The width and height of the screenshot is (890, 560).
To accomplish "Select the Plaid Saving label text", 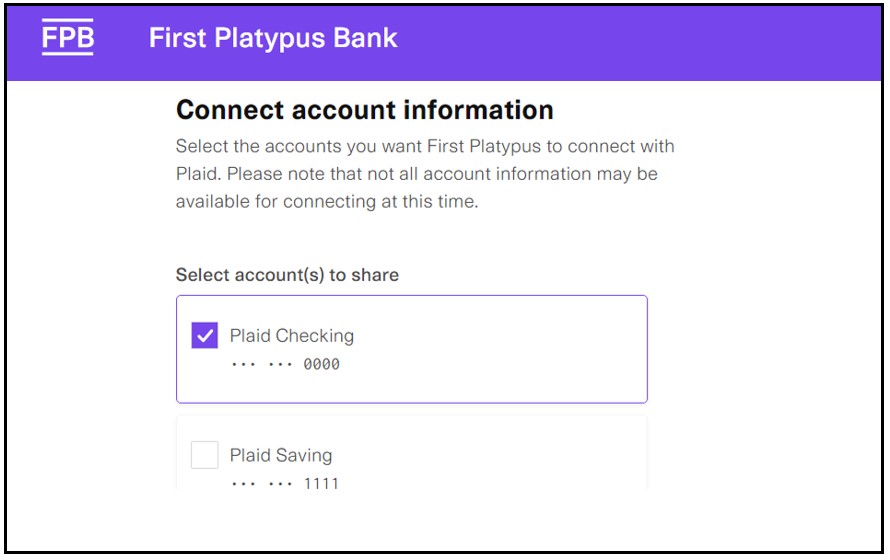I will [x=281, y=455].
